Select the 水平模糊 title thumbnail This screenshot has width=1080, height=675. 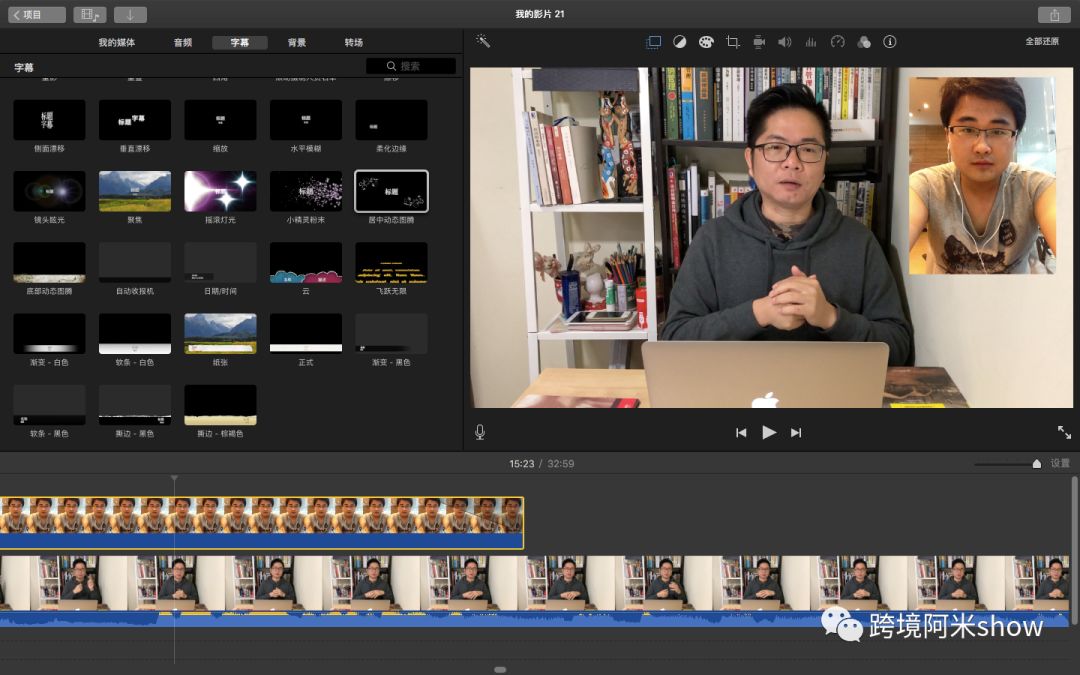click(306, 120)
